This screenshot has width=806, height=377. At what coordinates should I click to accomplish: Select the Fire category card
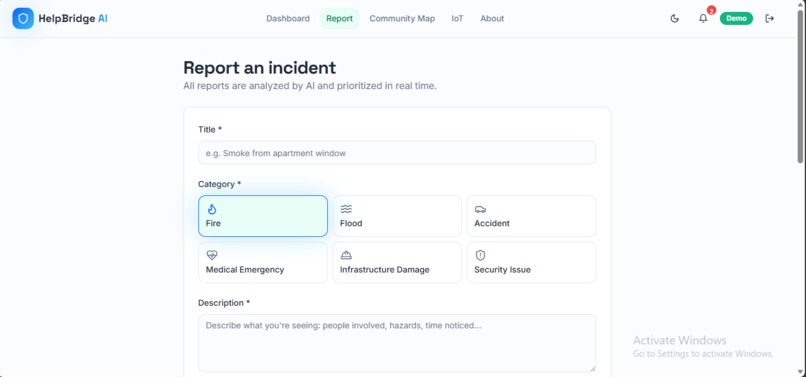coord(263,216)
